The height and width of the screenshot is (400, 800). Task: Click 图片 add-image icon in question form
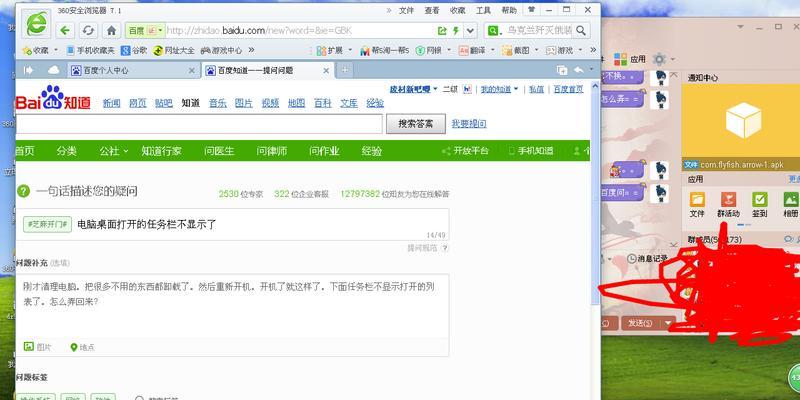point(29,346)
